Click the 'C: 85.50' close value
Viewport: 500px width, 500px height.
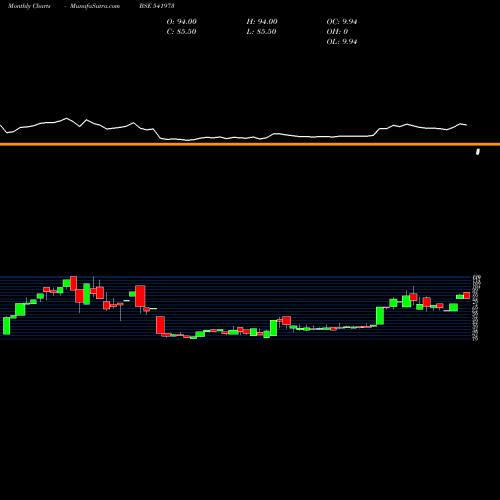[x=181, y=32]
